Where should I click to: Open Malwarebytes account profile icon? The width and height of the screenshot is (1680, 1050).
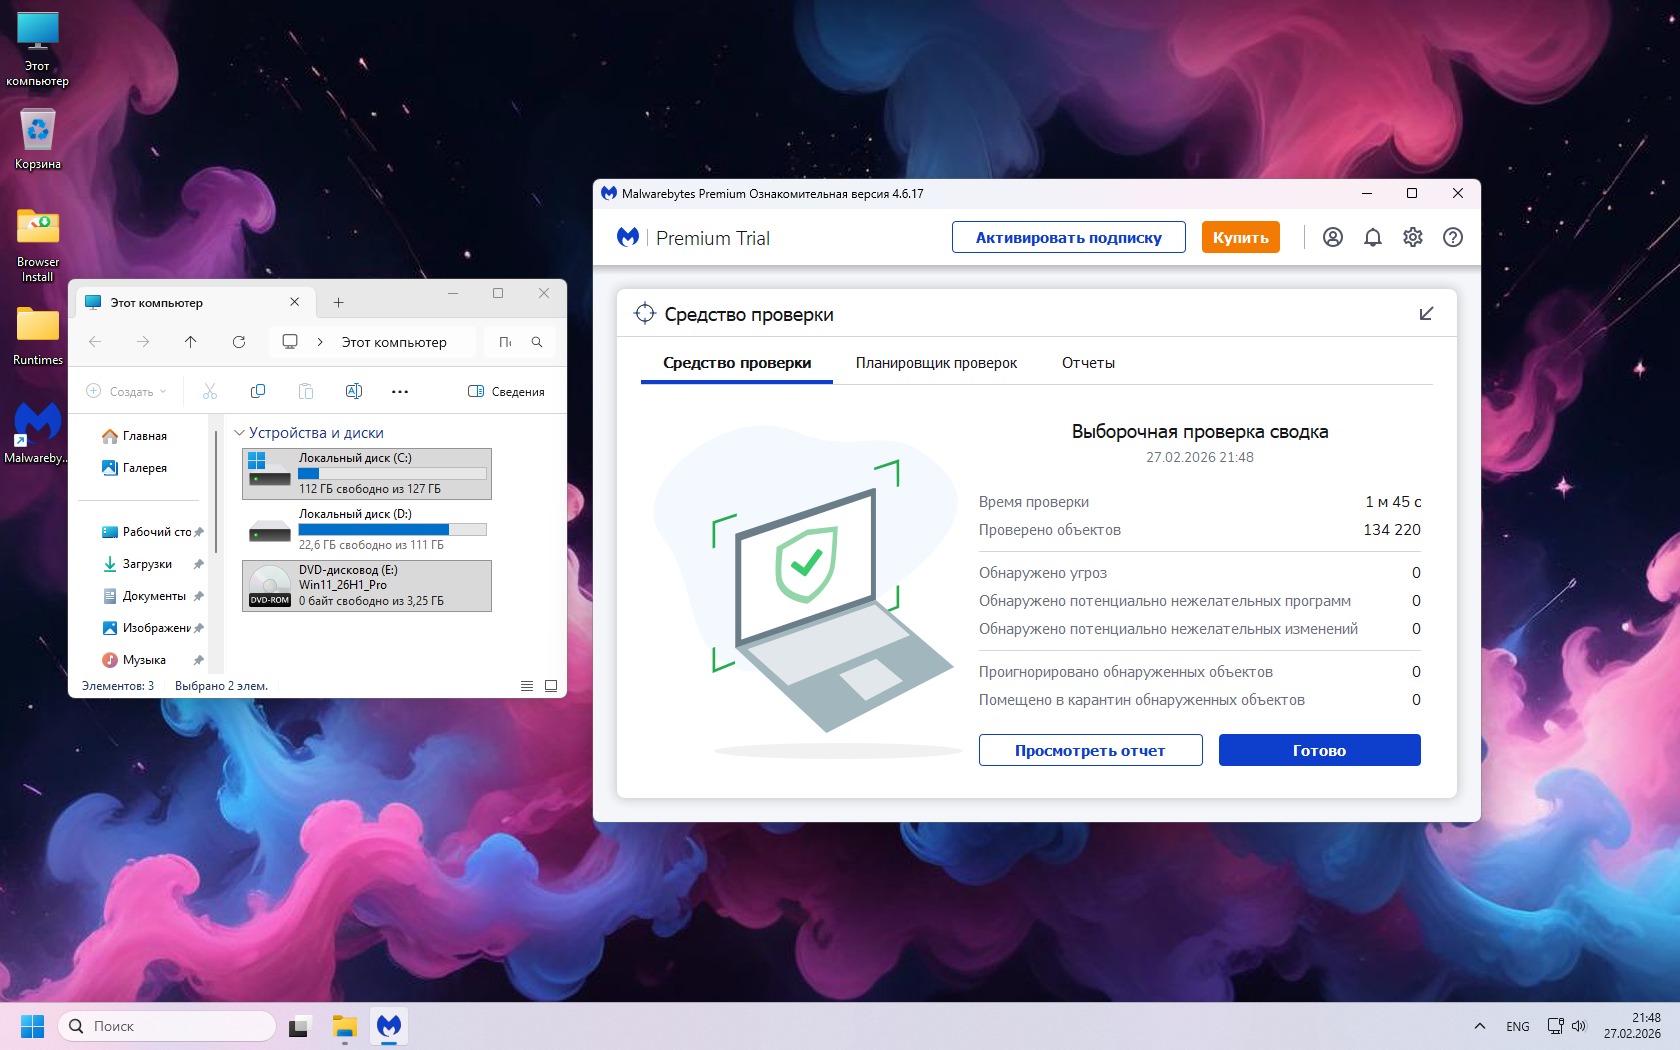point(1332,237)
